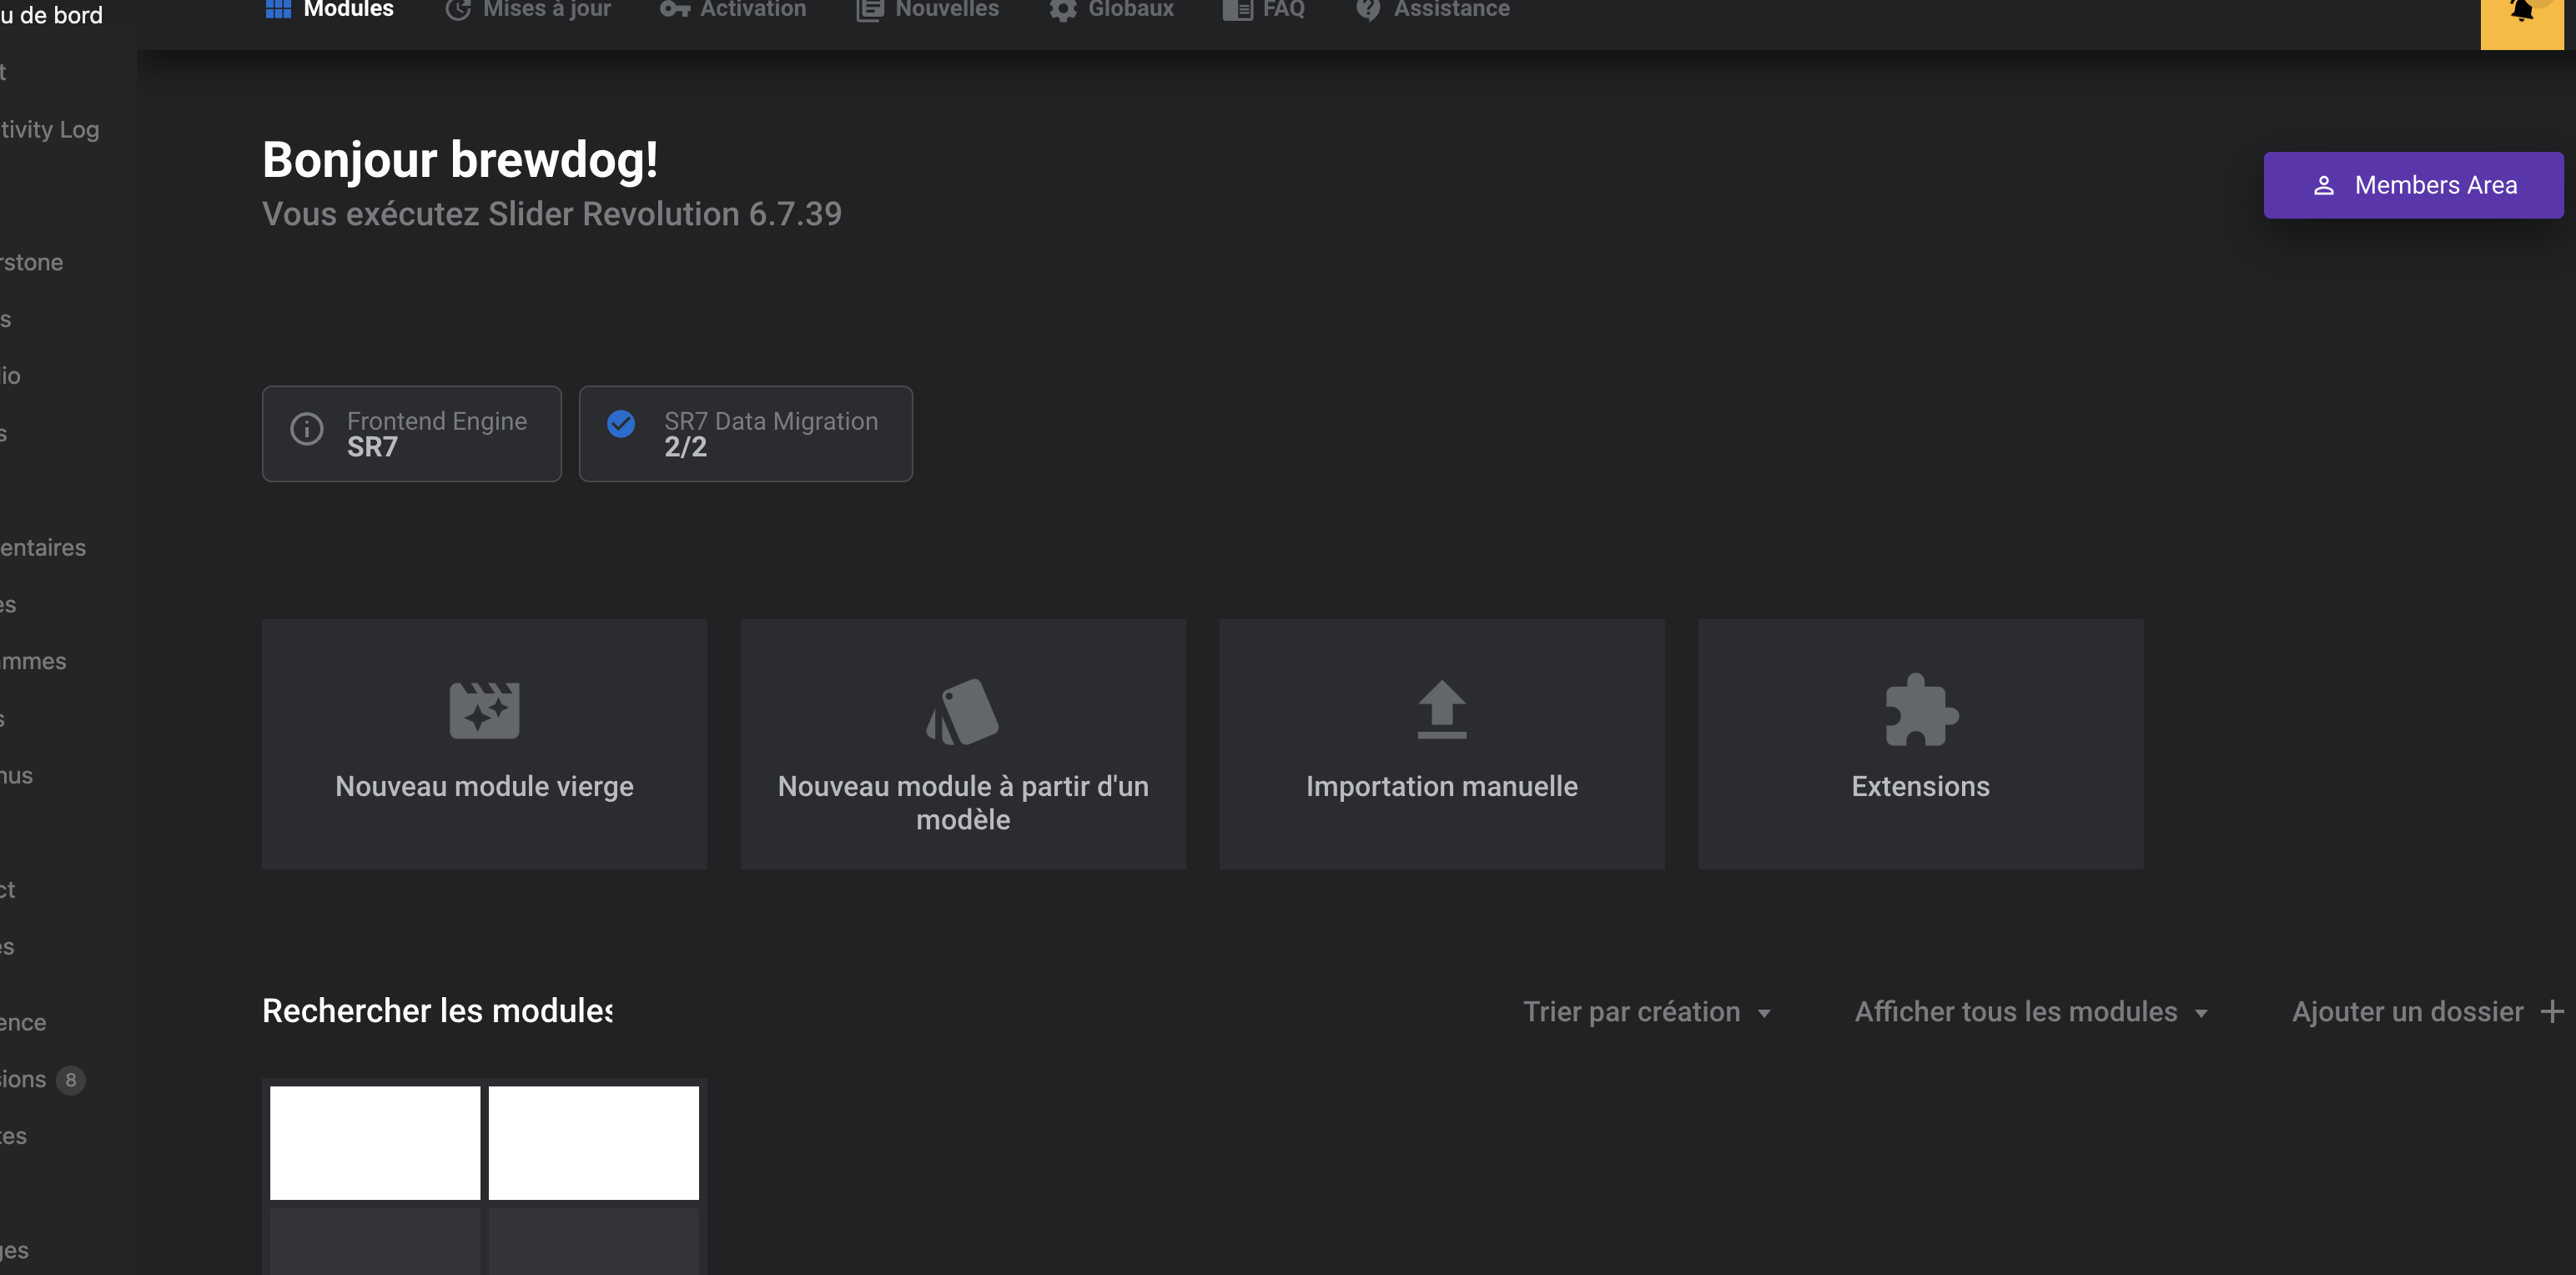Screen dimensions: 2576x1275
Task: Click the notification bell icon
Action: 2521,12
